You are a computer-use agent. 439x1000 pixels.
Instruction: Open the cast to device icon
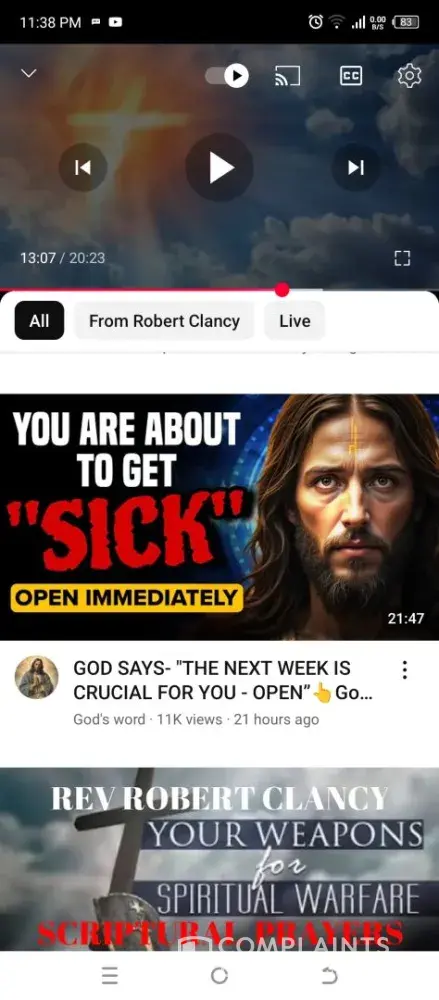click(x=287, y=77)
